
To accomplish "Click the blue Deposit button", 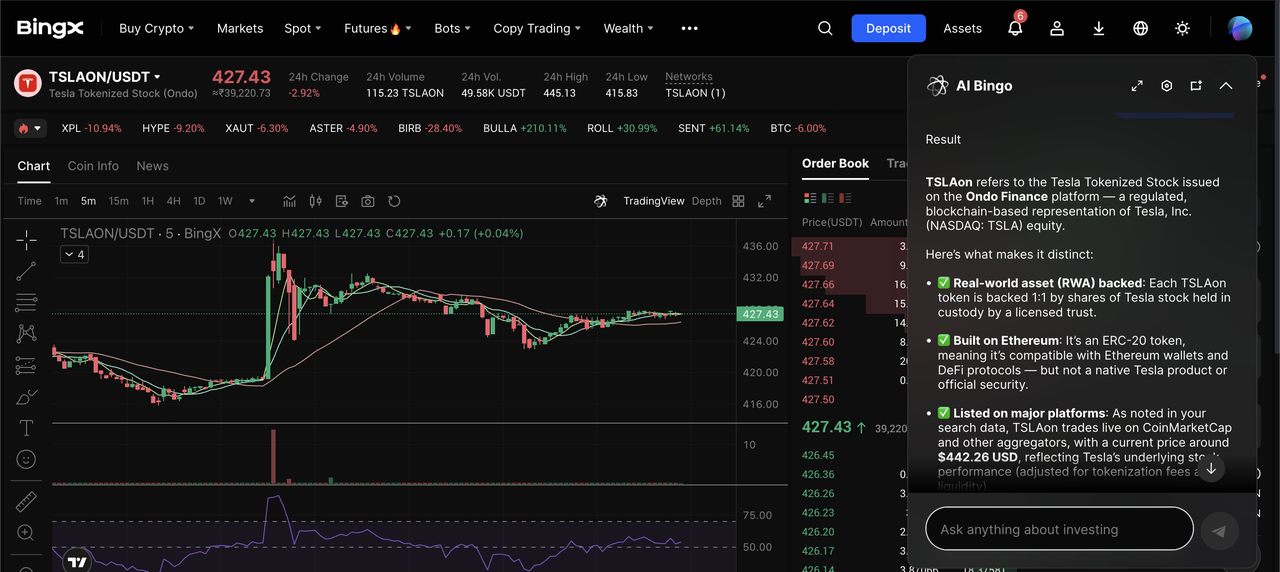I will coord(888,29).
